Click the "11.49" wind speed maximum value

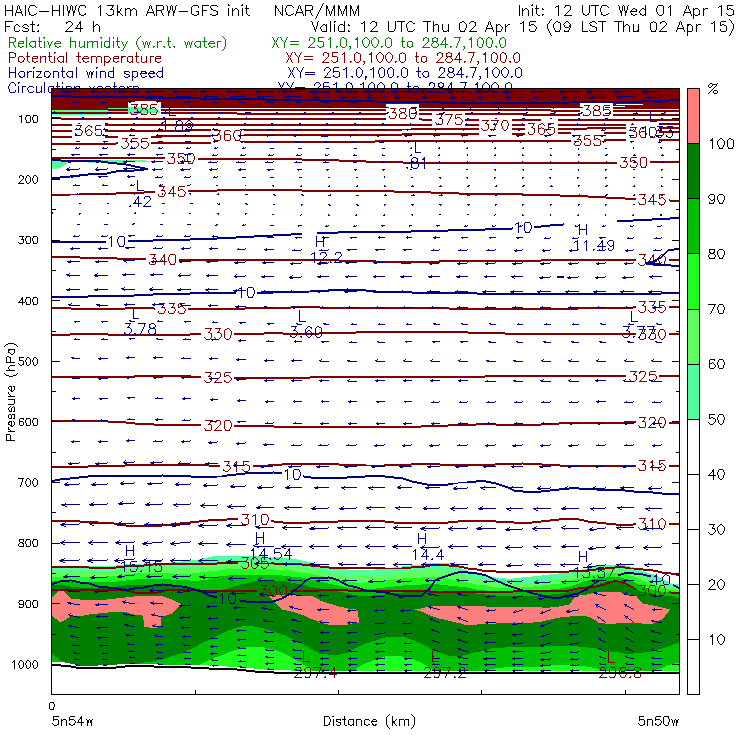point(593,245)
